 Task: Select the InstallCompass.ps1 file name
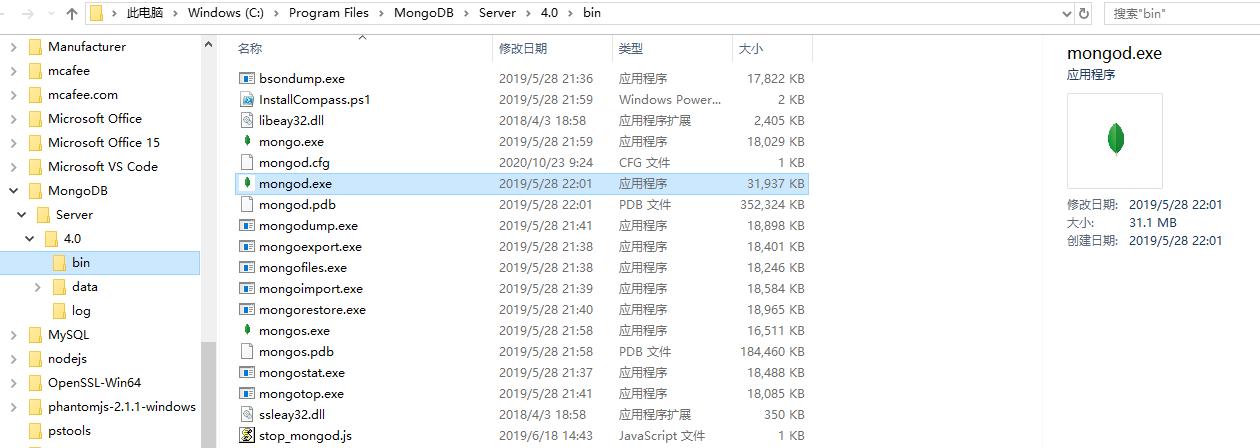pos(315,99)
